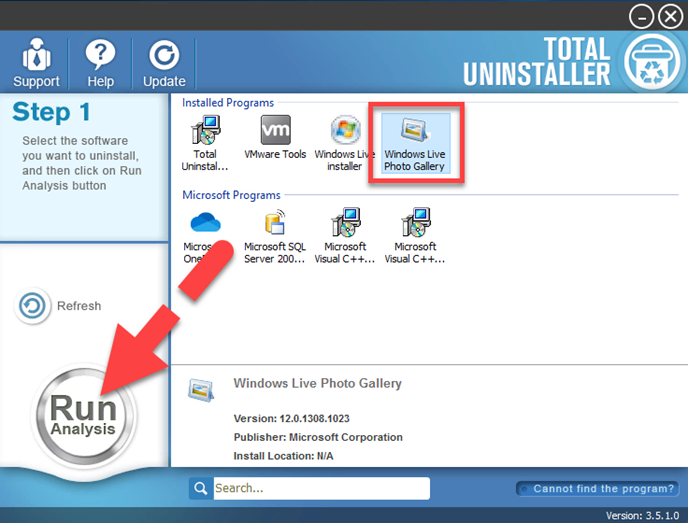Check for updates via Update

[x=164, y=63]
